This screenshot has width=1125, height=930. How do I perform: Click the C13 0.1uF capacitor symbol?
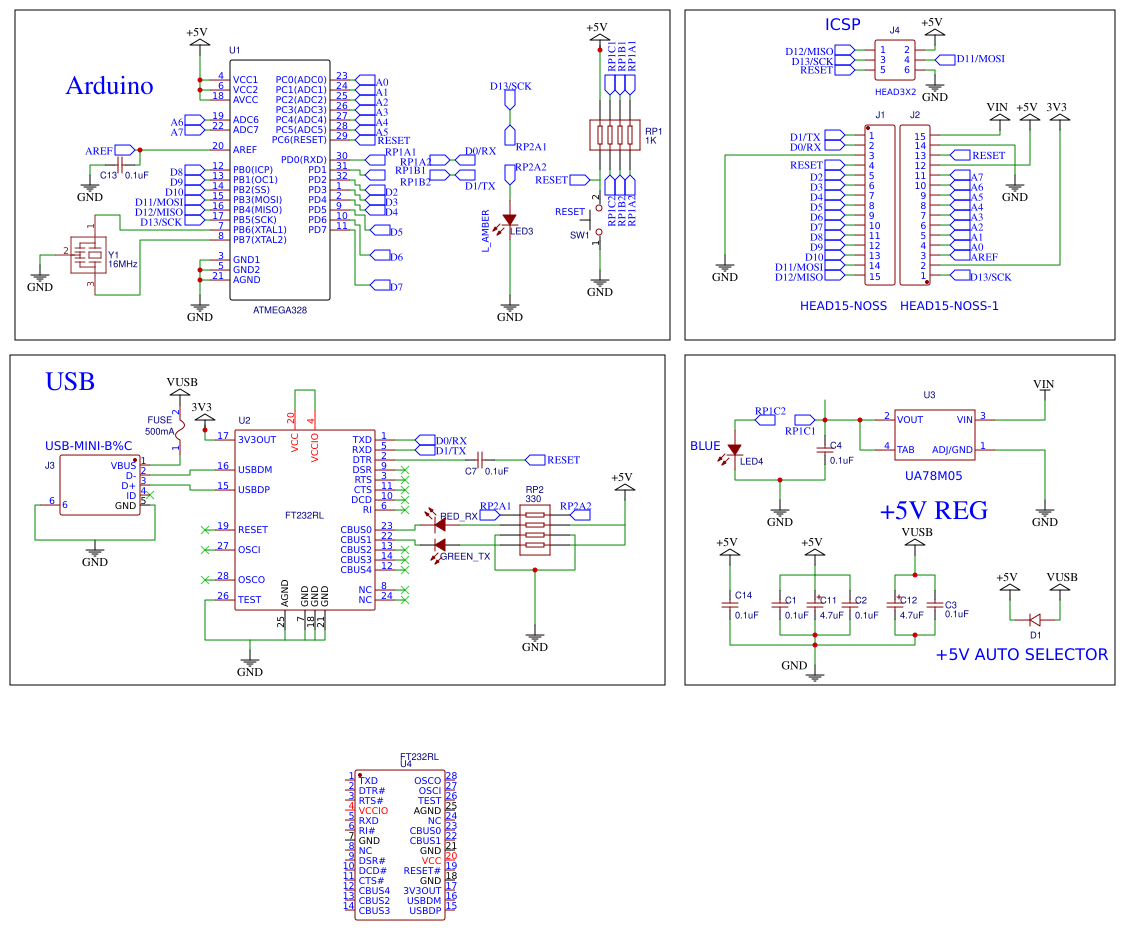click(x=120, y=165)
